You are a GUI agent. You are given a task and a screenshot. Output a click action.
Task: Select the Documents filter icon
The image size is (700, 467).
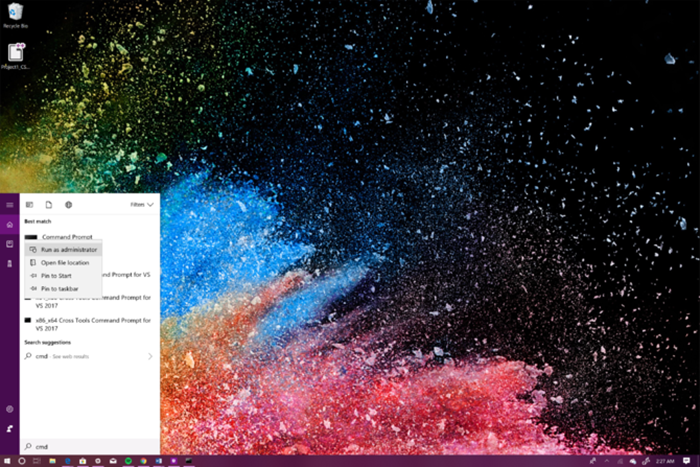[x=47, y=204]
